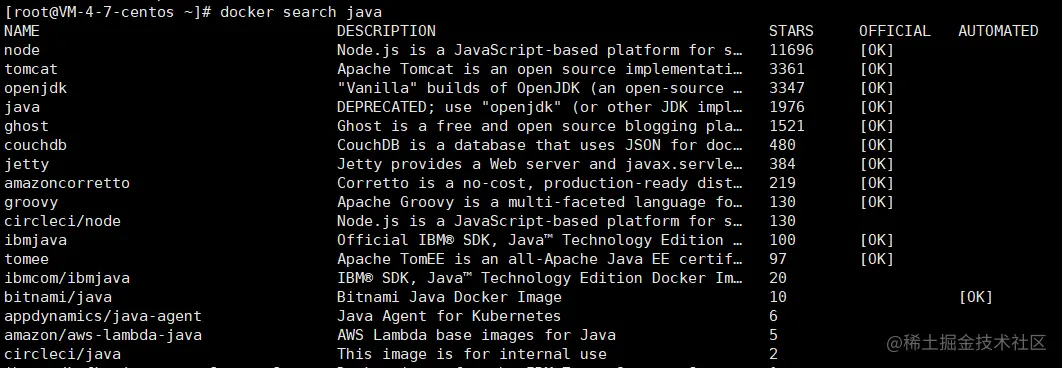Click the [OK] official marker for groovy
1062x368 pixels.
pos(876,201)
